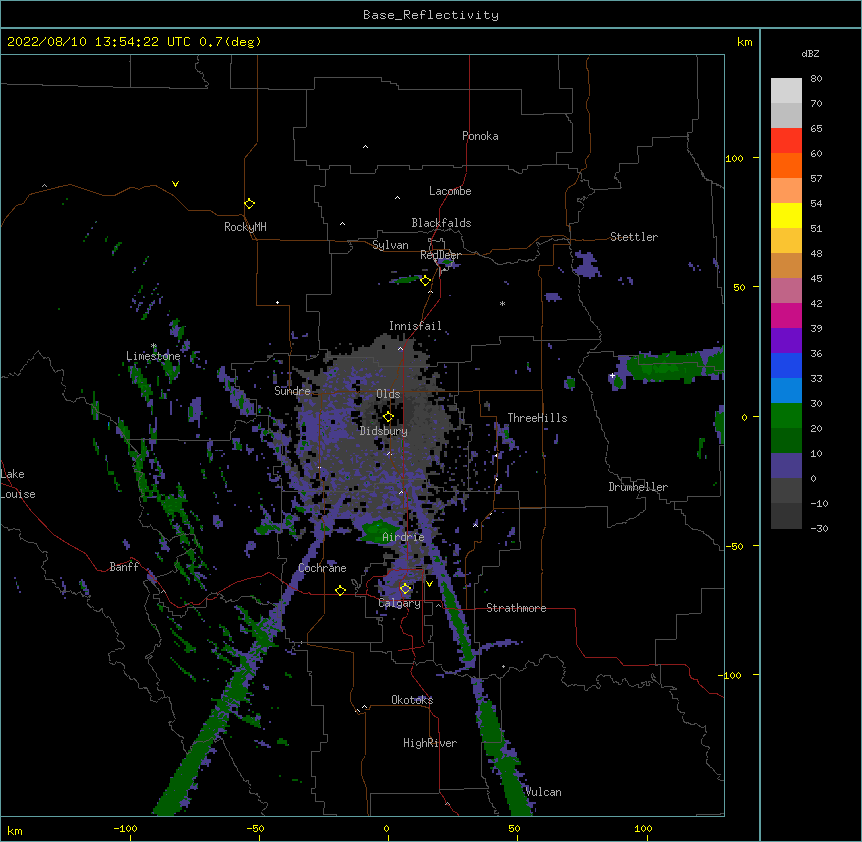The image size is (862, 842).
Task: Click the Lacombe town label
Action: (x=450, y=191)
